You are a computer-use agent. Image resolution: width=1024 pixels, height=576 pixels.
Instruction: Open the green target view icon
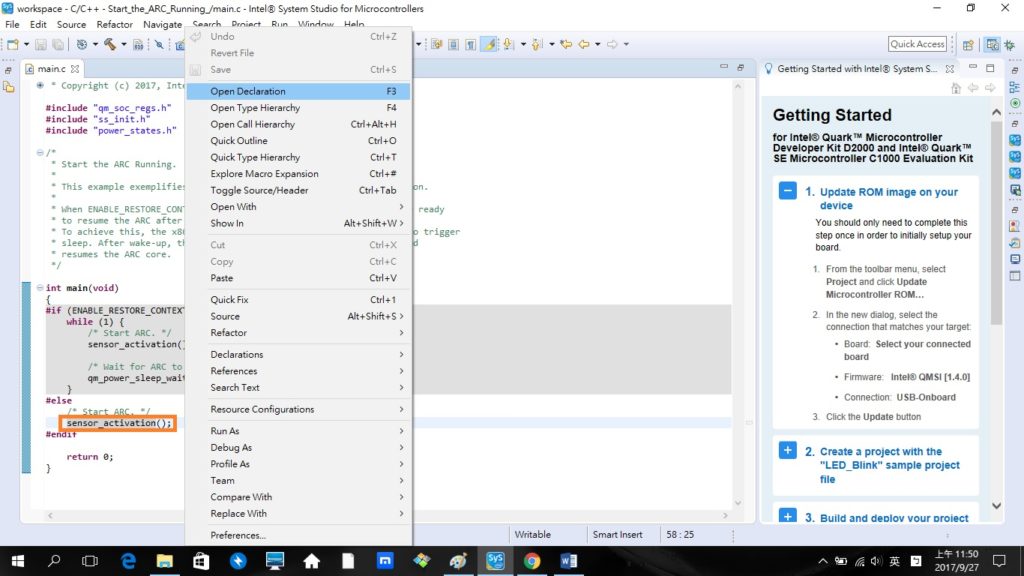point(1014,103)
